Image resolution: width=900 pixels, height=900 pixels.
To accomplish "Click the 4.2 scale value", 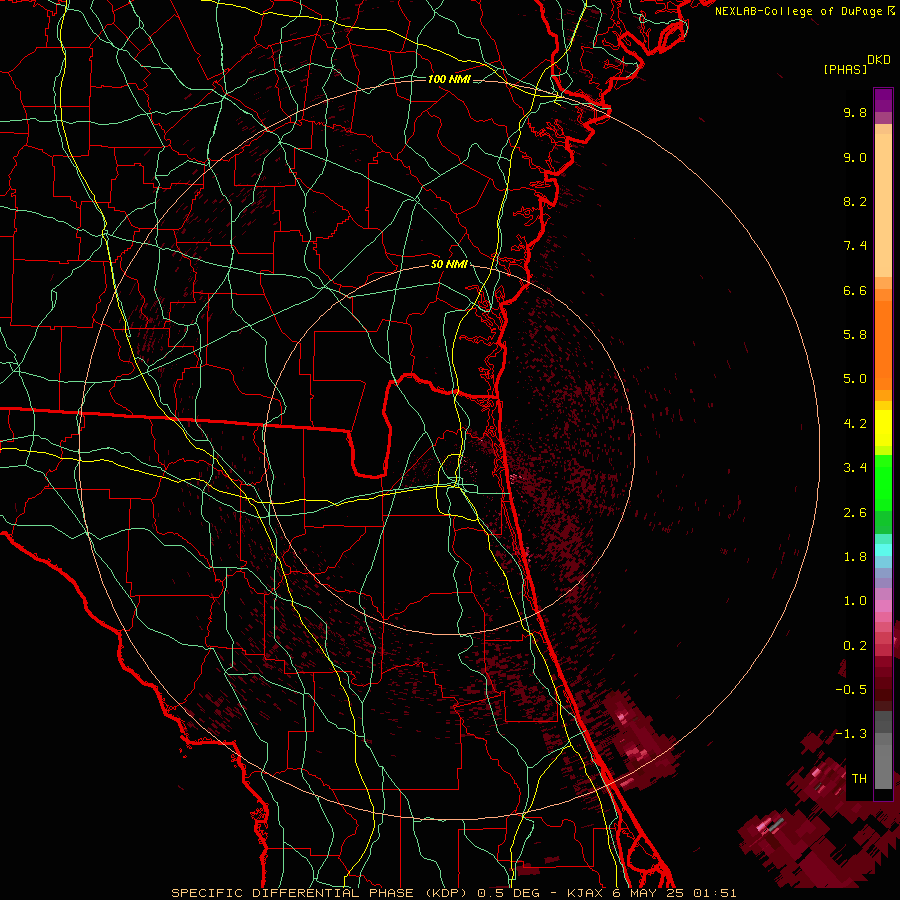I will tap(855, 424).
